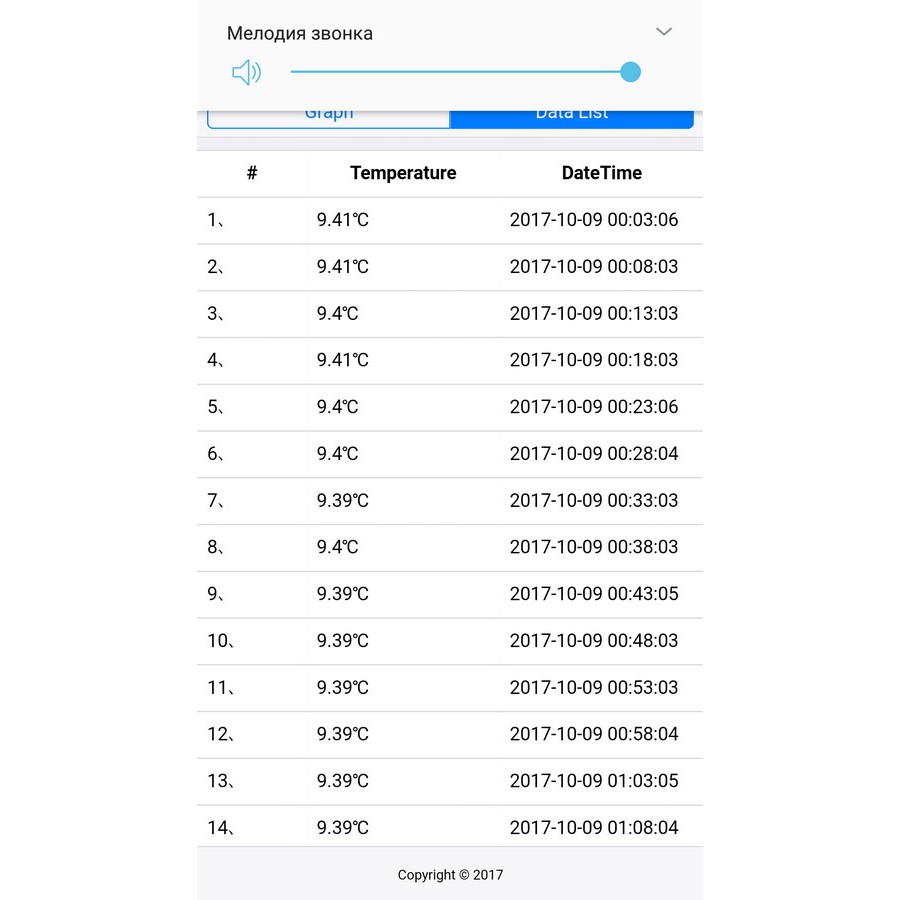Image resolution: width=900 pixels, height=900 pixels.
Task: Click the 00:18:03 timestamp in row 4
Action: (593, 360)
